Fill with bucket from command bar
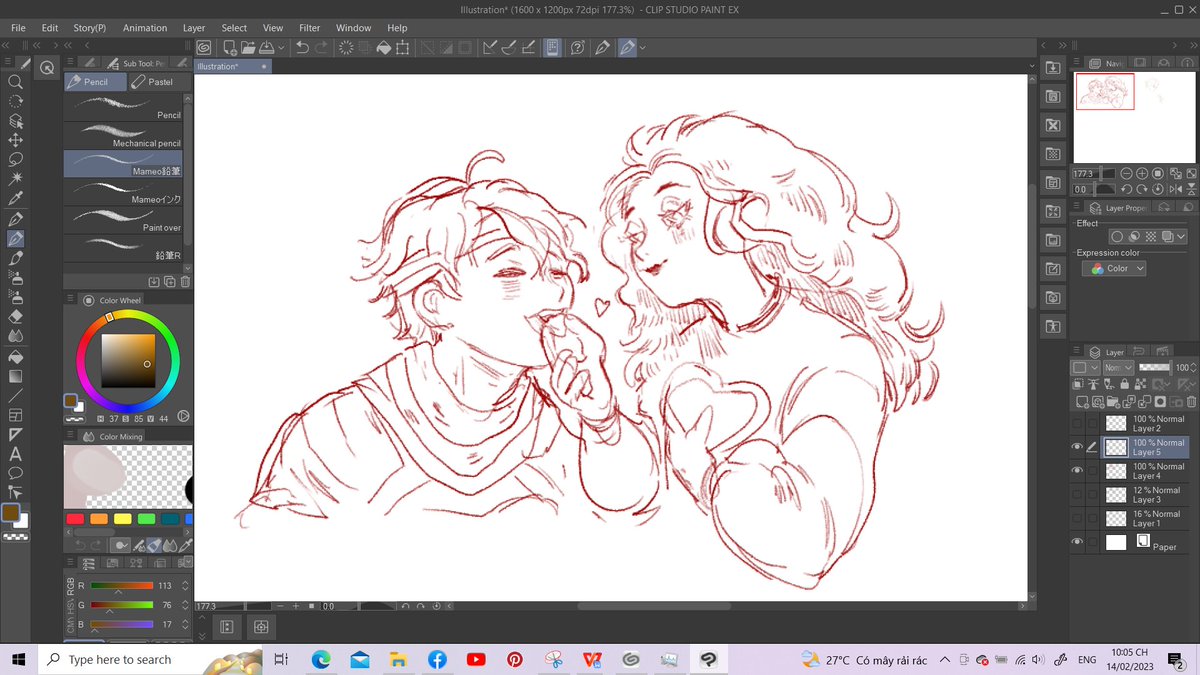 point(383,47)
